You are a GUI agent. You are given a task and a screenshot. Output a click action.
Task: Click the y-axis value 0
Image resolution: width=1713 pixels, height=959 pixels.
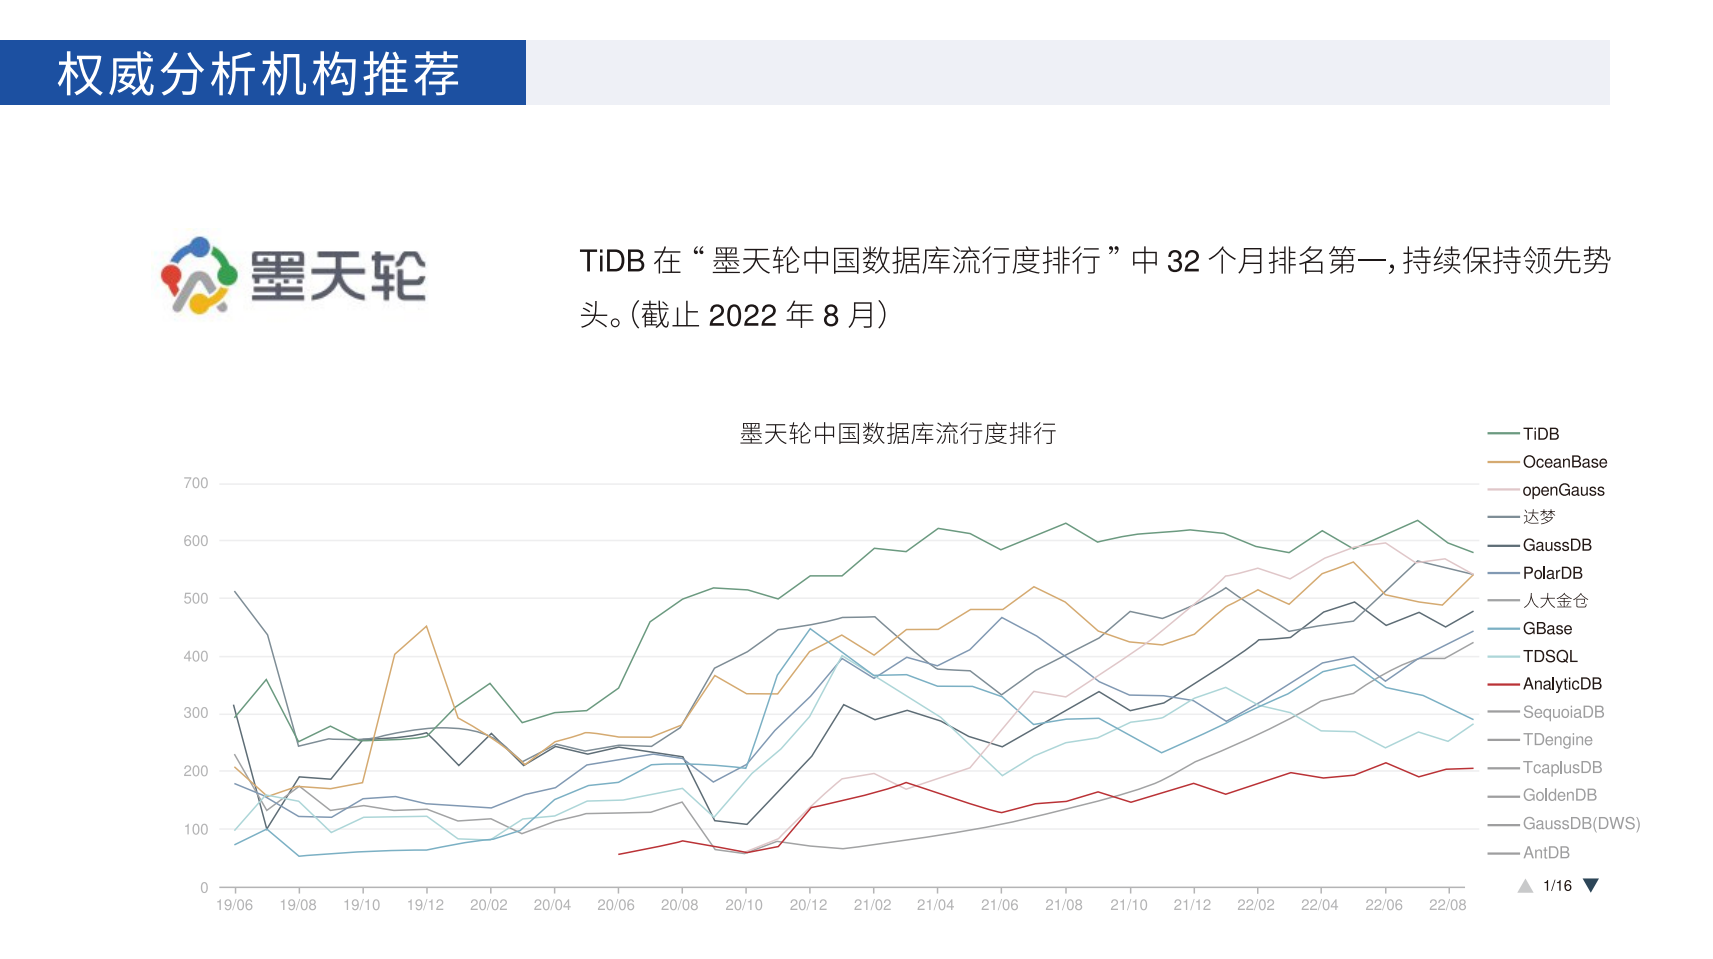click(204, 887)
